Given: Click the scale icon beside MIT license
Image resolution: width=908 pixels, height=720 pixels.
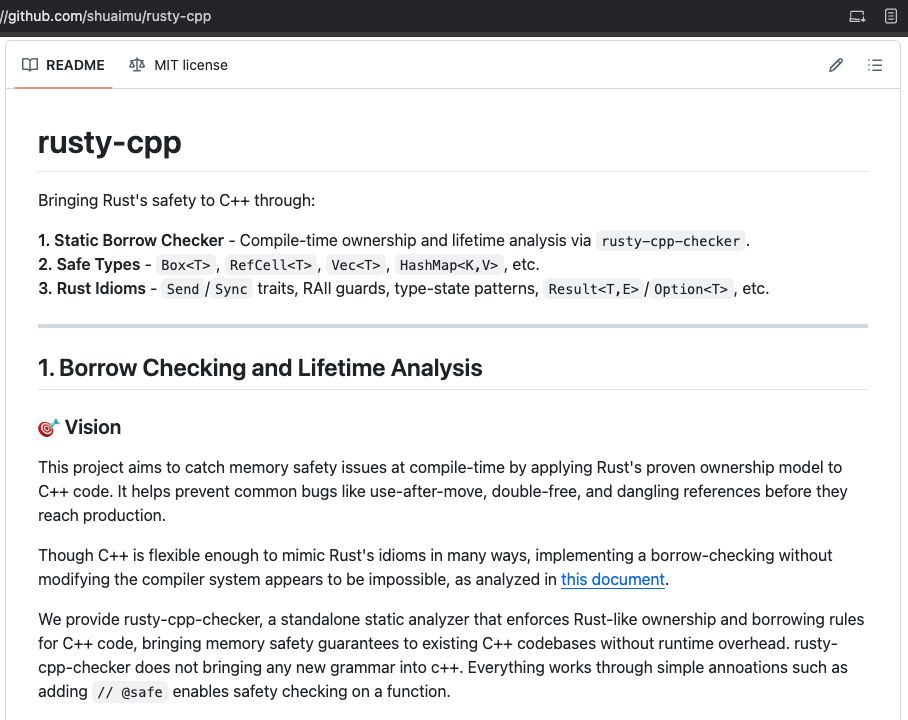Looking at the screenshot, I should click(137, 65).
